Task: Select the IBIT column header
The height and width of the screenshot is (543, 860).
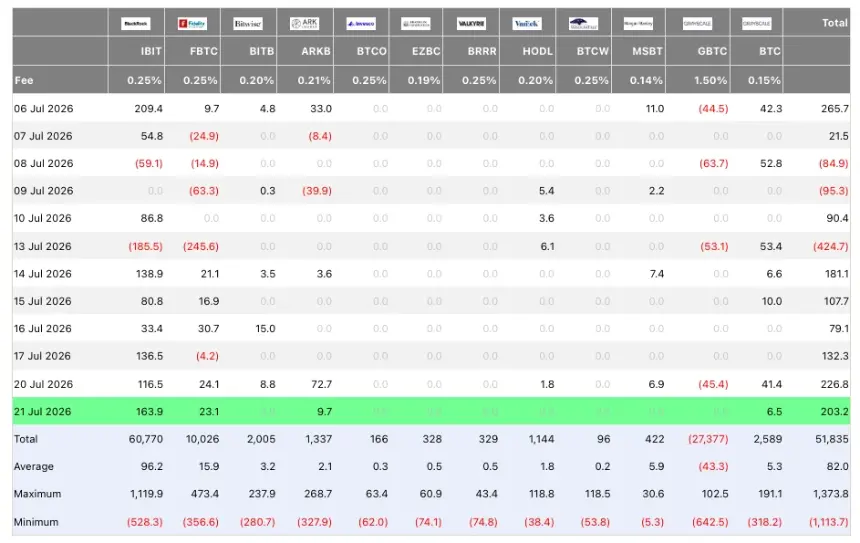Action: [x=151, y=51]
